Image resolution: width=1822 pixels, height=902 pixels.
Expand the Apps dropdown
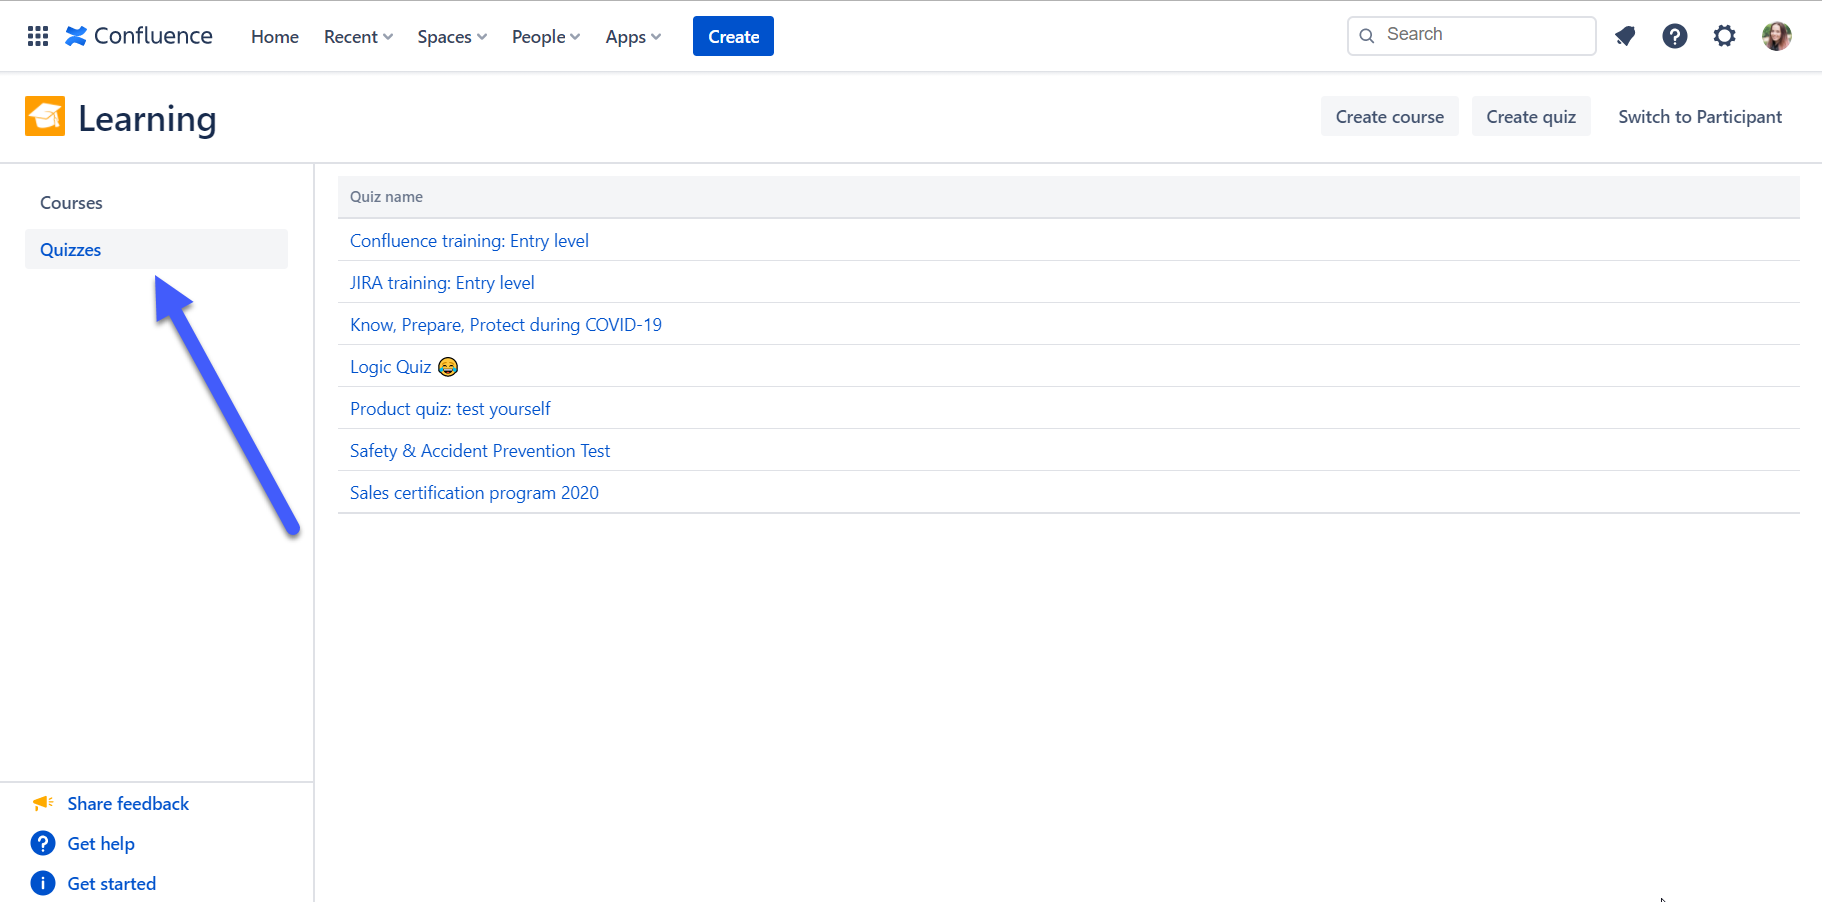[633, 37]
